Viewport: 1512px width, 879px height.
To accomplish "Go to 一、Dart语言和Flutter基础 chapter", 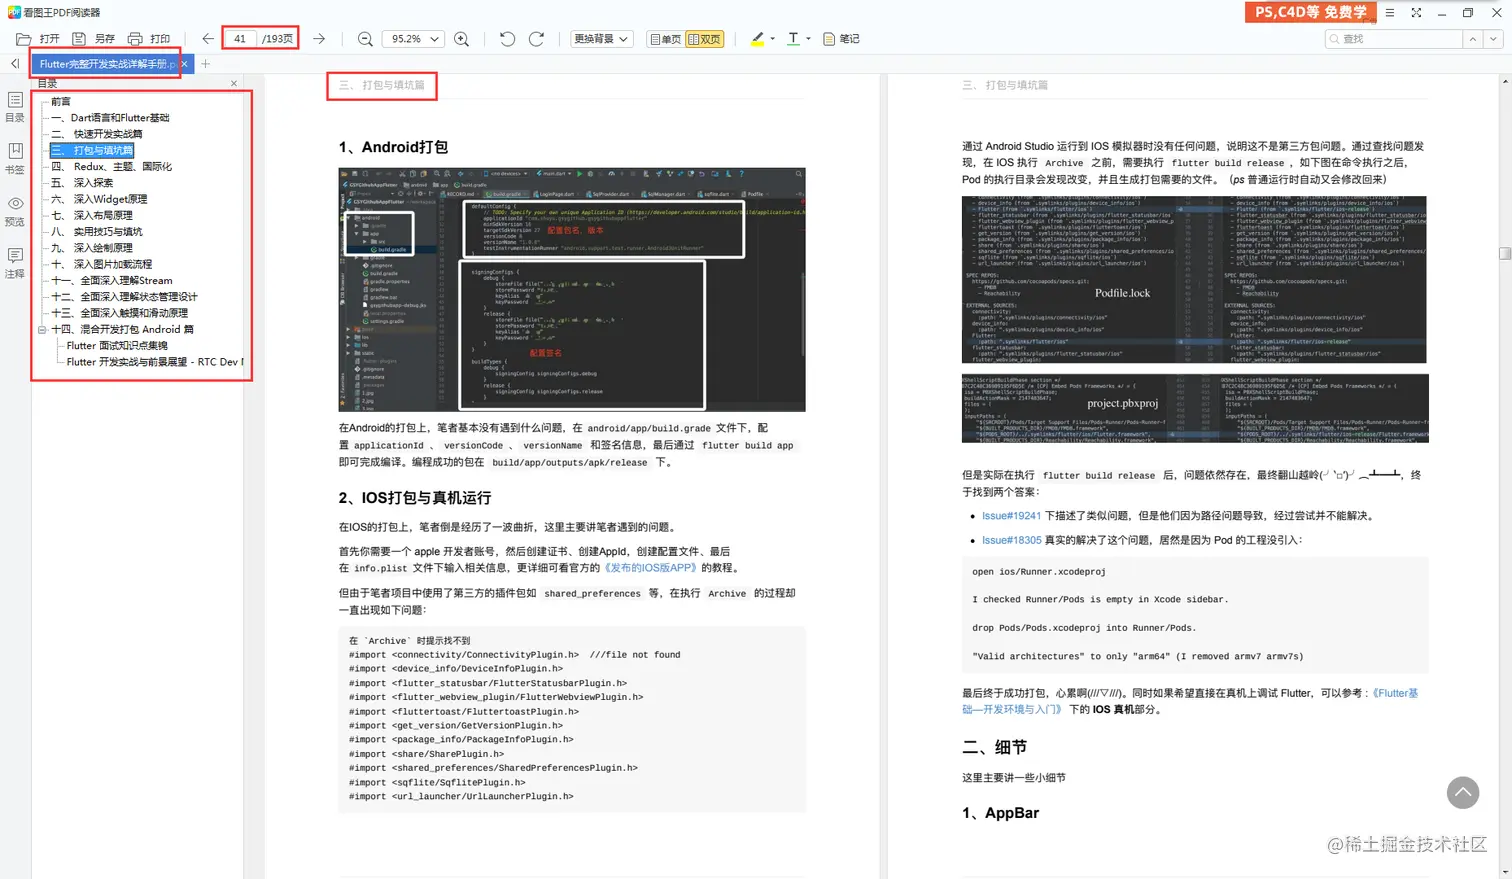I will point(110,118).
